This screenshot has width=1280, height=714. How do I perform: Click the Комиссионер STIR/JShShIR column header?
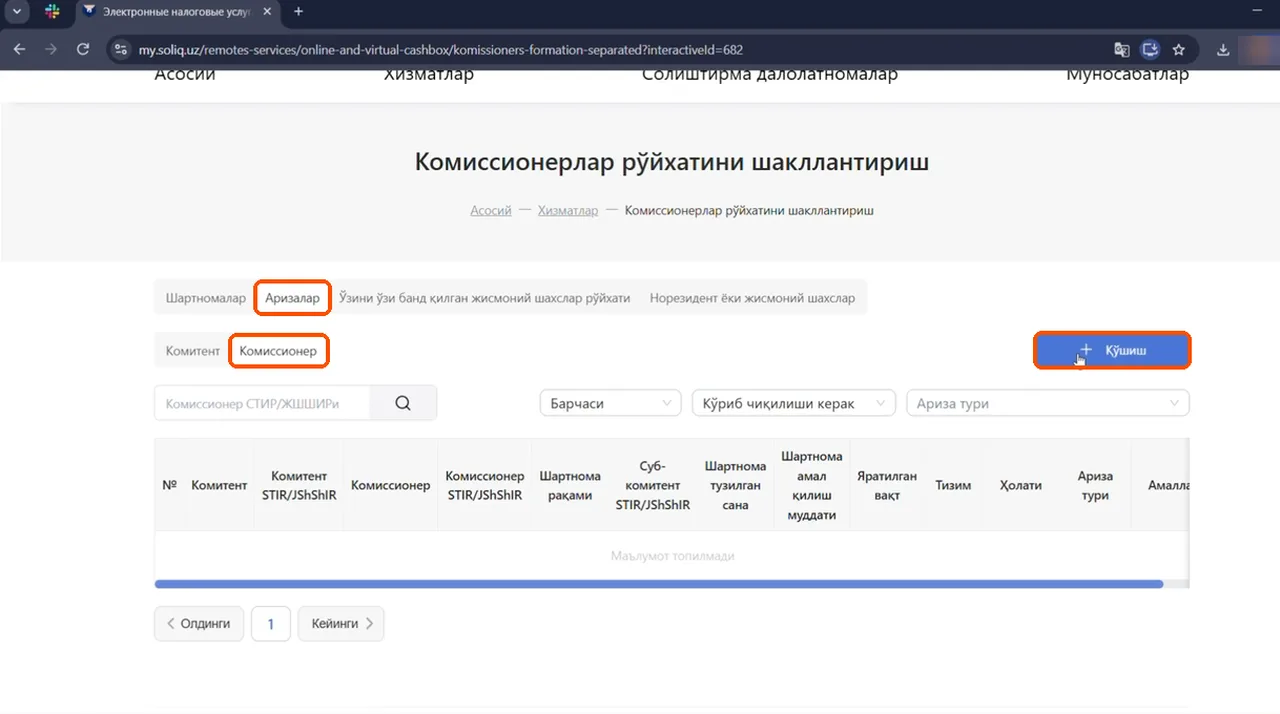click(485, 485)
